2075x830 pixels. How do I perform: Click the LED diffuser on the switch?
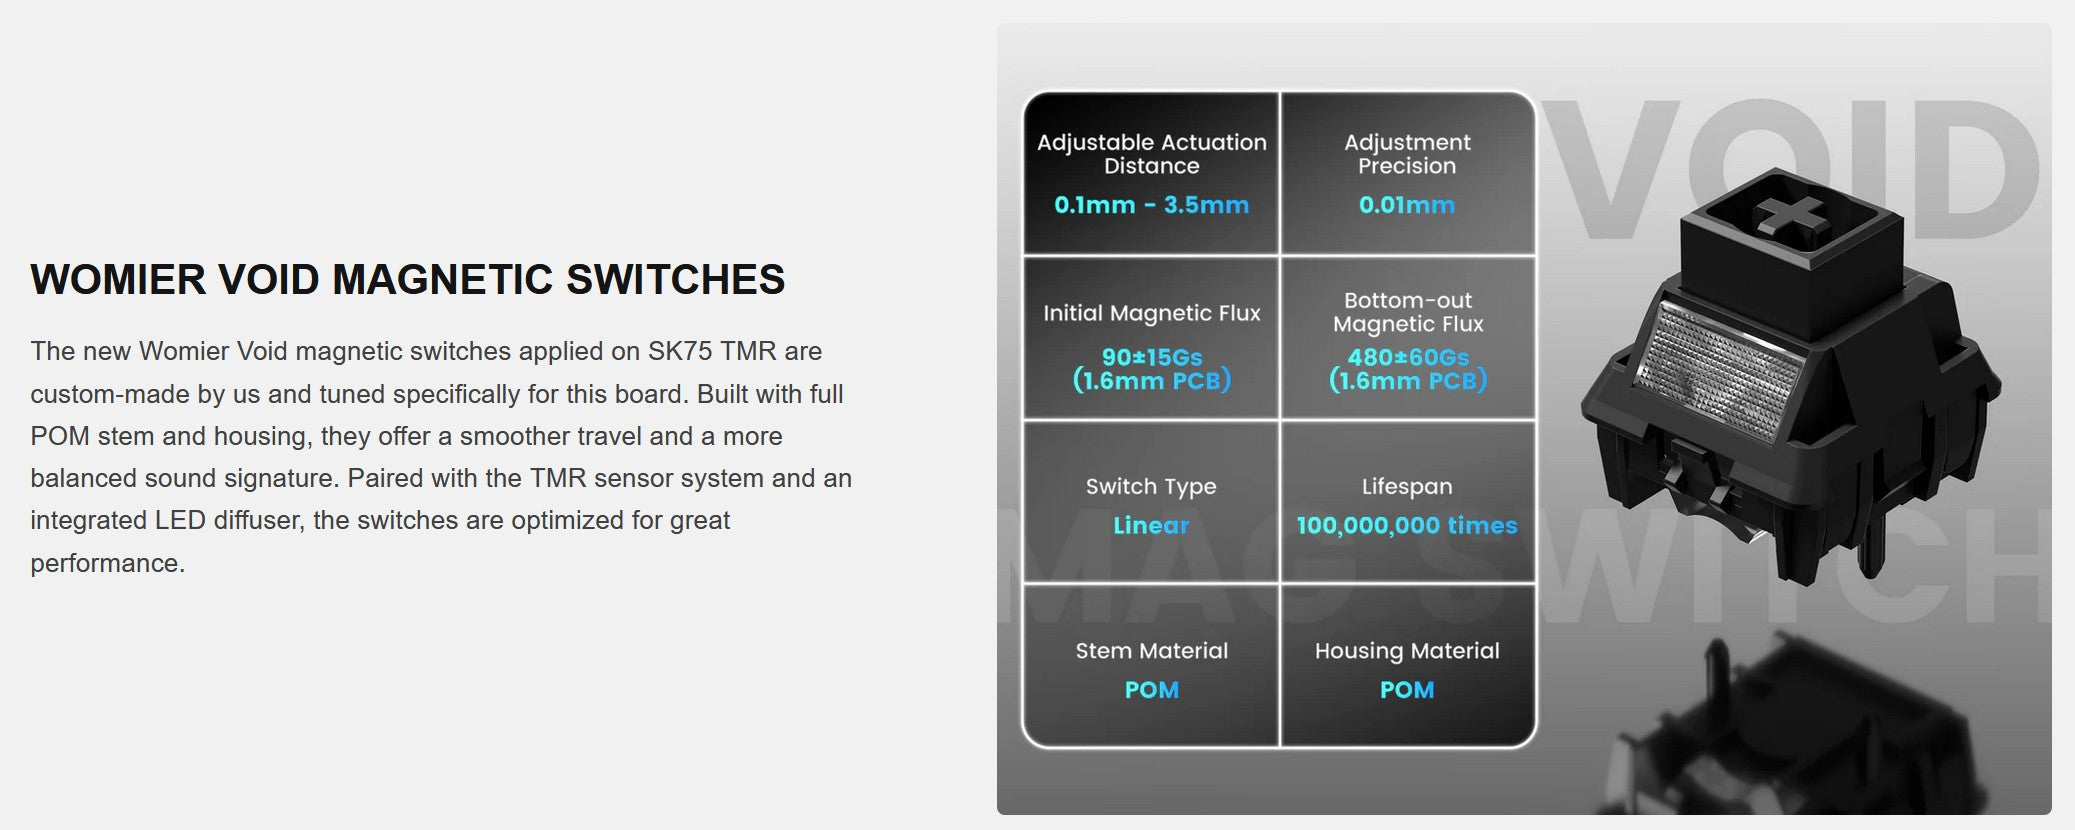[x=1712, y=369]
